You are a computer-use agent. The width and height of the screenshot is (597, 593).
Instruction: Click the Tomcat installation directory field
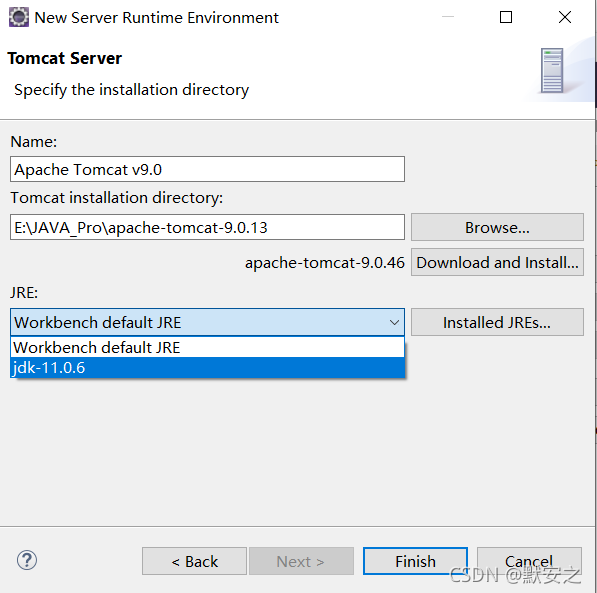pos(207,227)
